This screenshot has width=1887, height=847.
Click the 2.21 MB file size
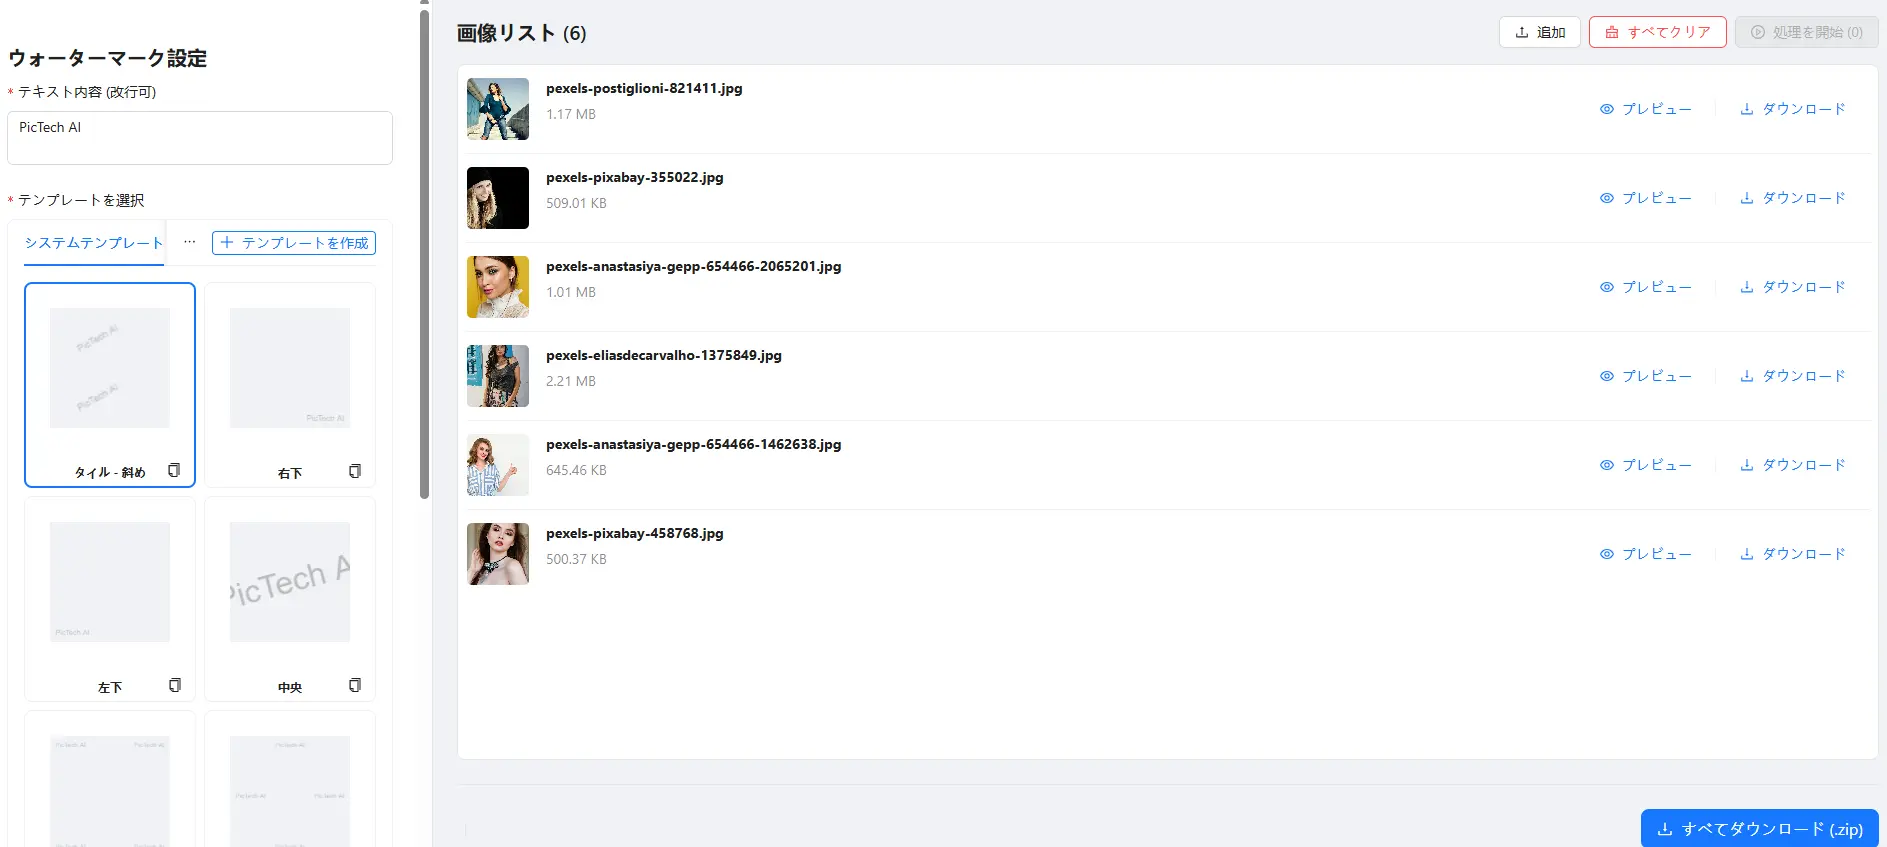click(571, 381)
